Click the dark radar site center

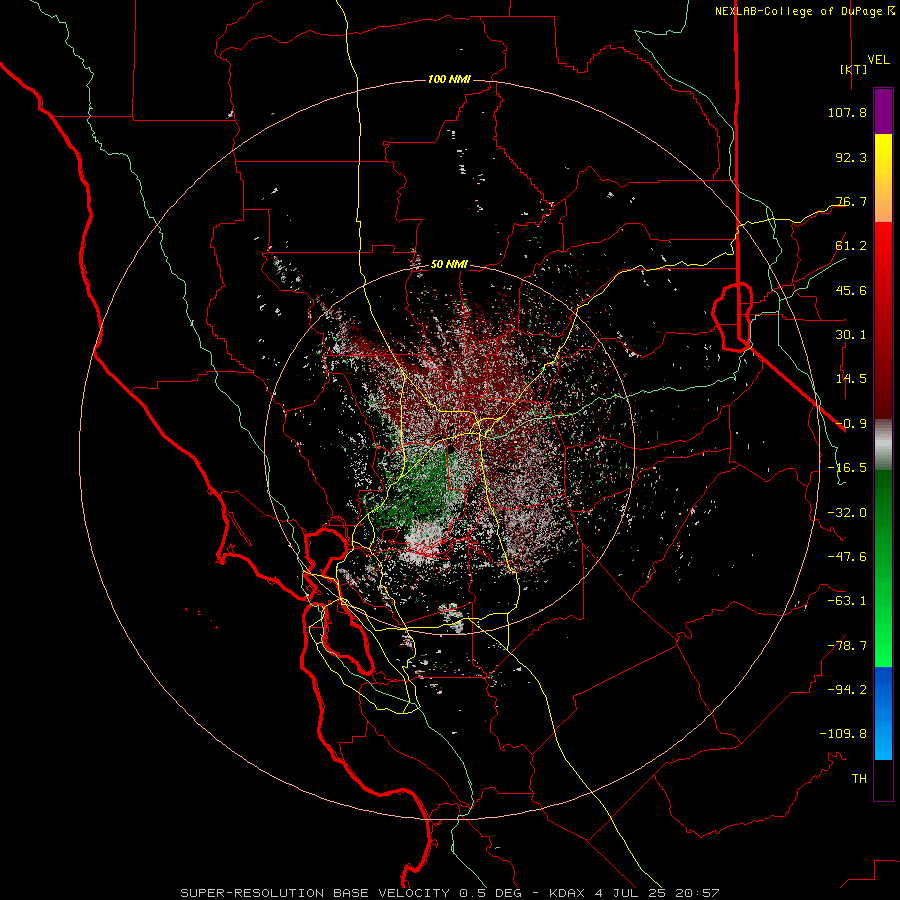click(451, 450)
